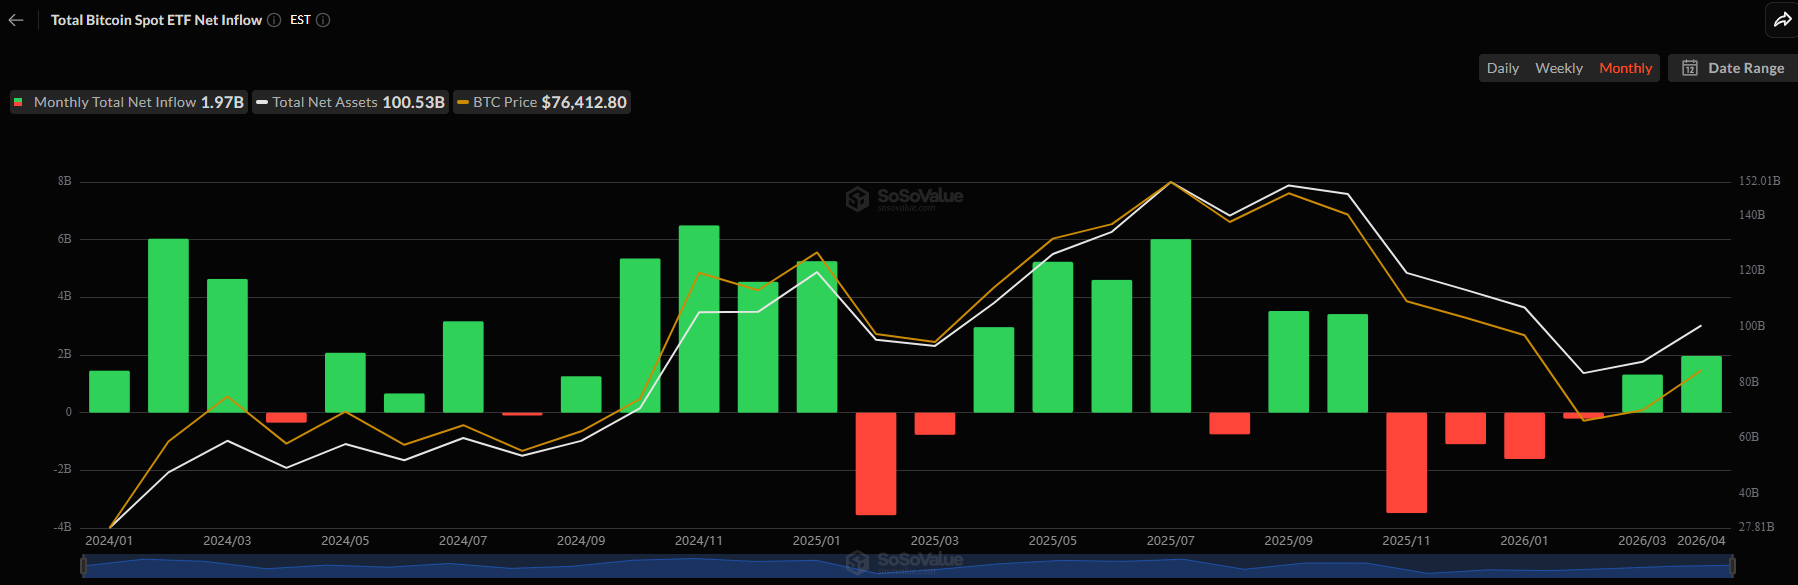Image resolution: width=1798 pixels, height=585 pixels.
Task: Click calendar icon in Date Range button
Action: point(1690,68)
